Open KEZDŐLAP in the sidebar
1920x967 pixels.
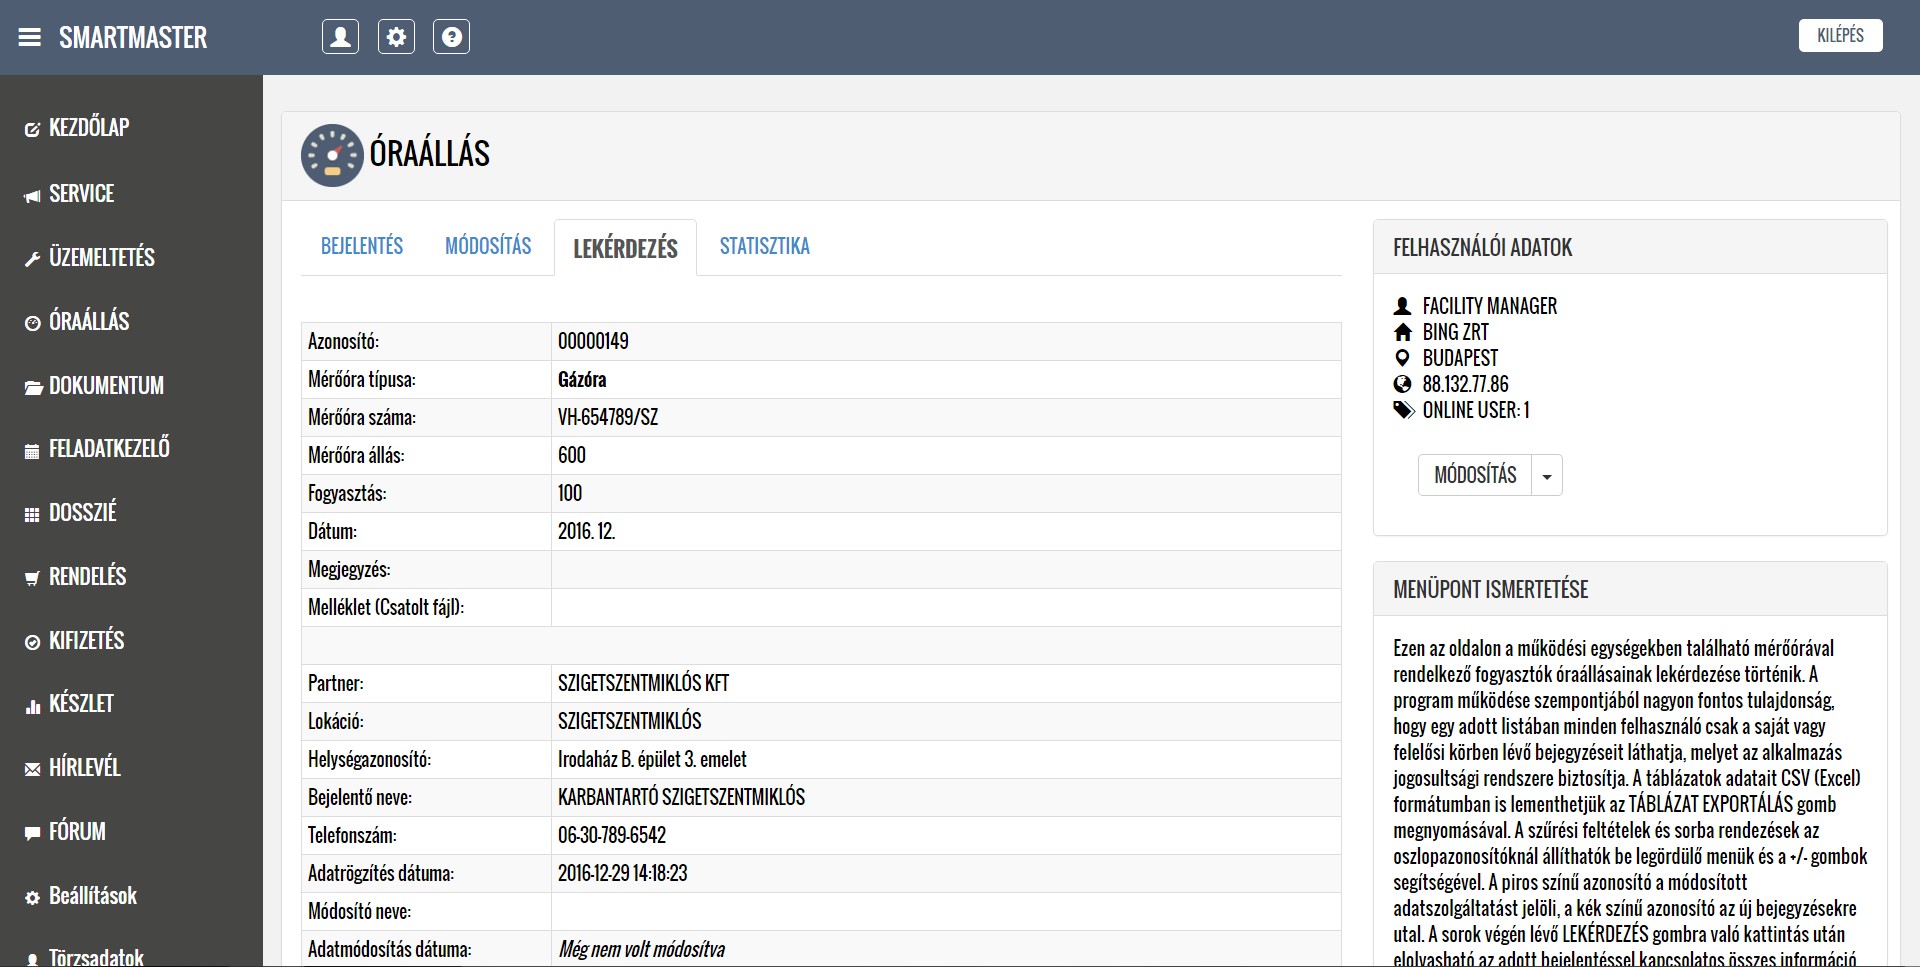click(89, 128)
